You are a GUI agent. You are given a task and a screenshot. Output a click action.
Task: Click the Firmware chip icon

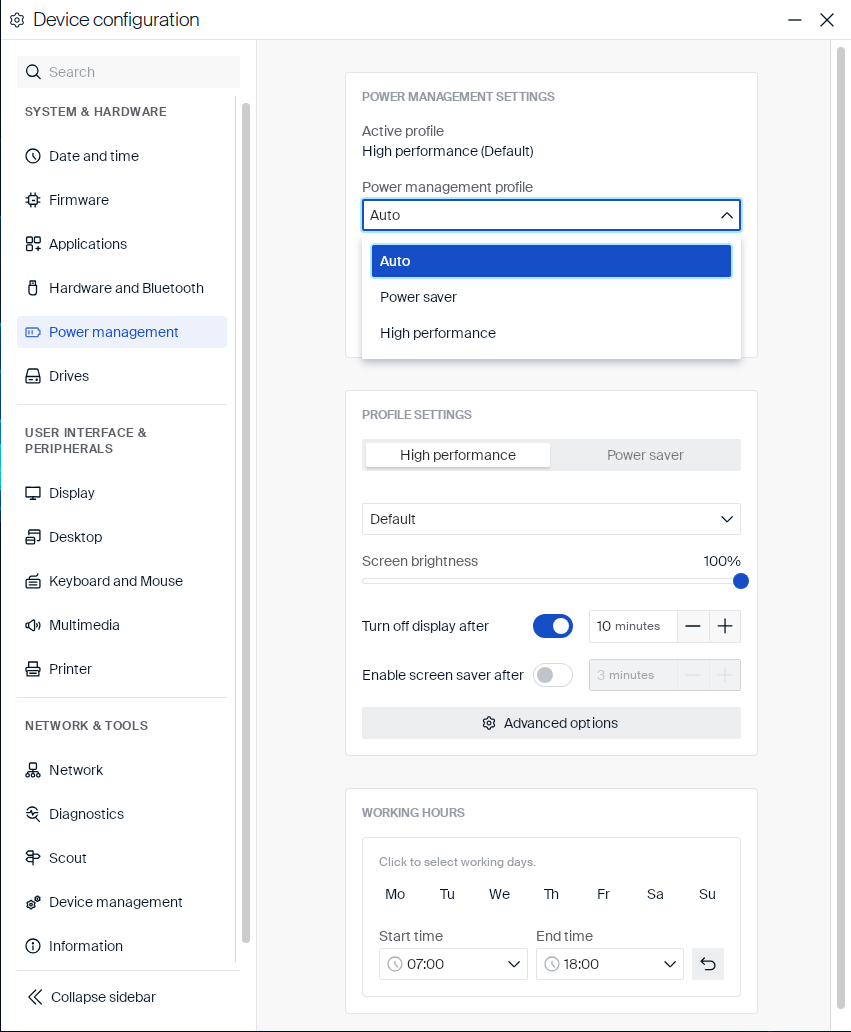pyautogui.click(x=33, y=200)
